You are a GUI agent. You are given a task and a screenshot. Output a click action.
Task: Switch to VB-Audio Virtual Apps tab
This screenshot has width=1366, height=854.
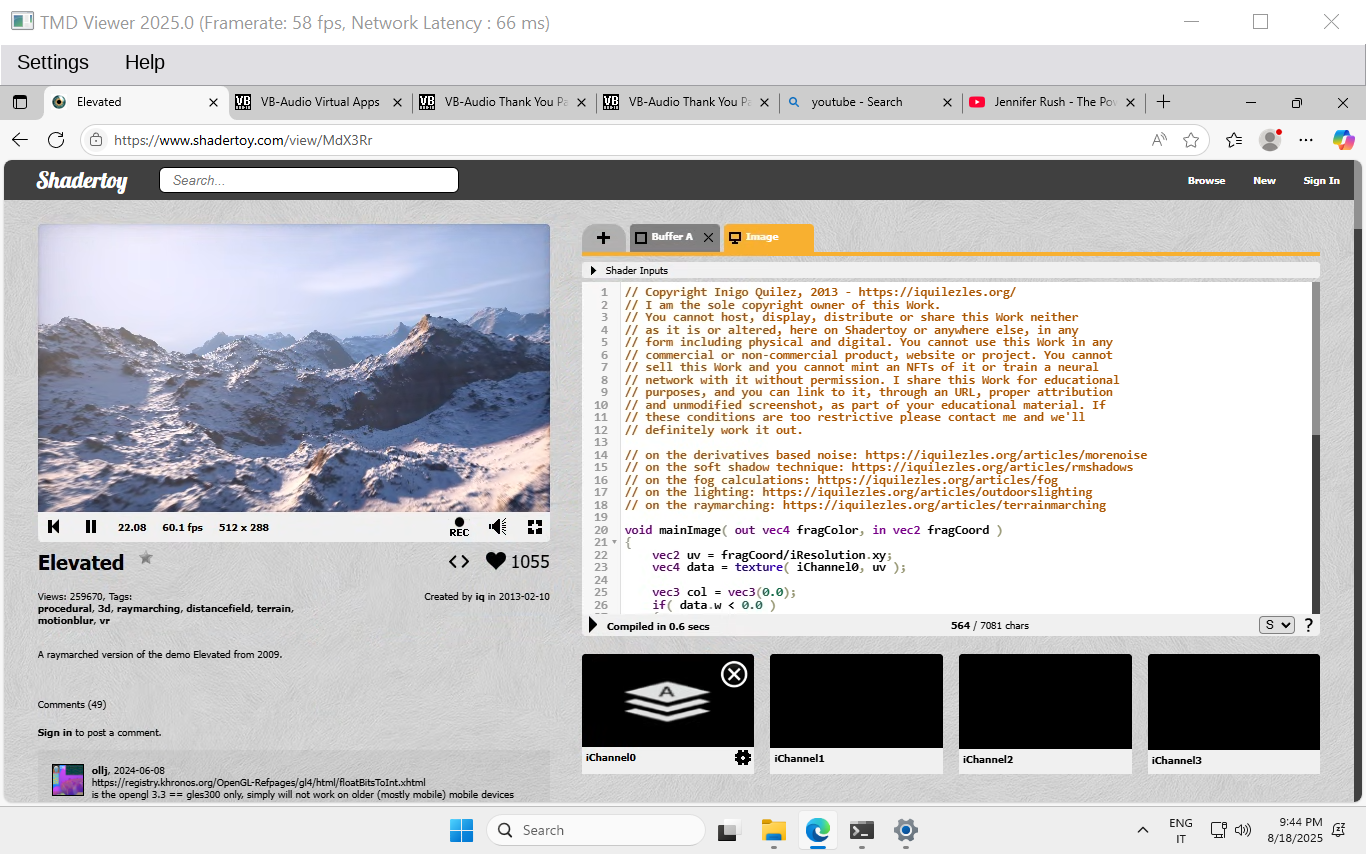pos(318,102)
